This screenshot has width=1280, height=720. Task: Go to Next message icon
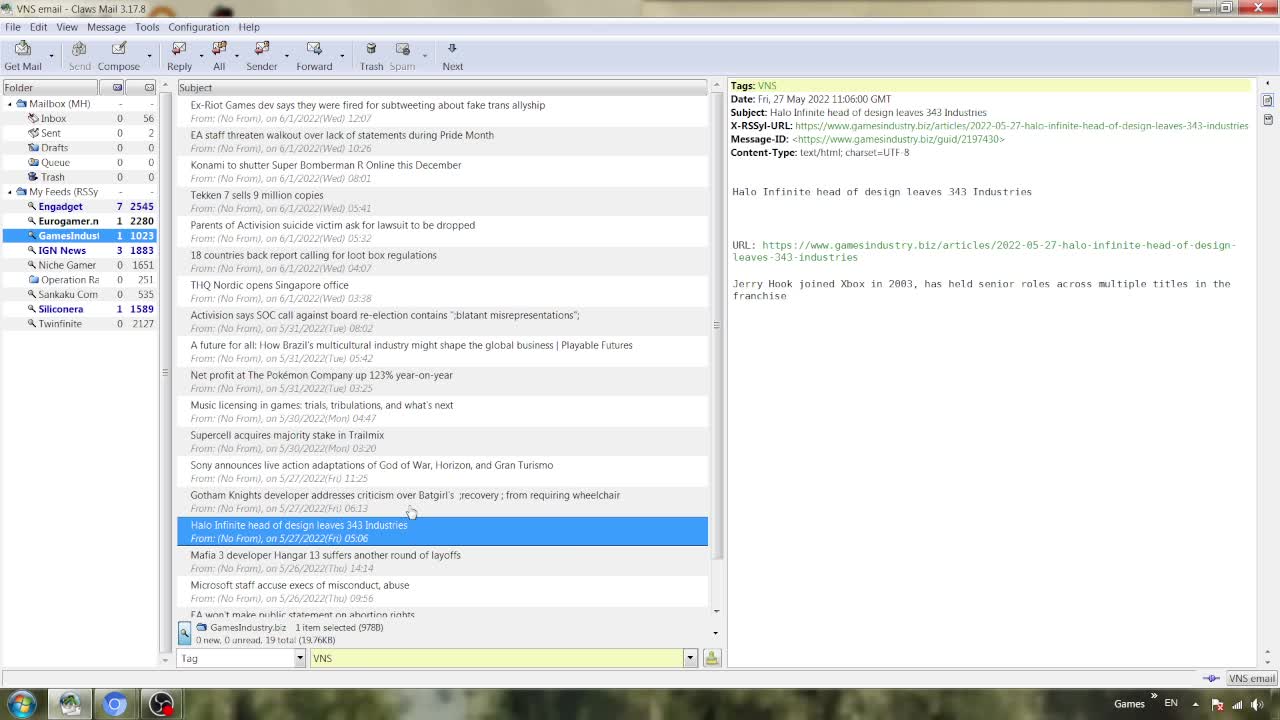[x=452, y=49]
